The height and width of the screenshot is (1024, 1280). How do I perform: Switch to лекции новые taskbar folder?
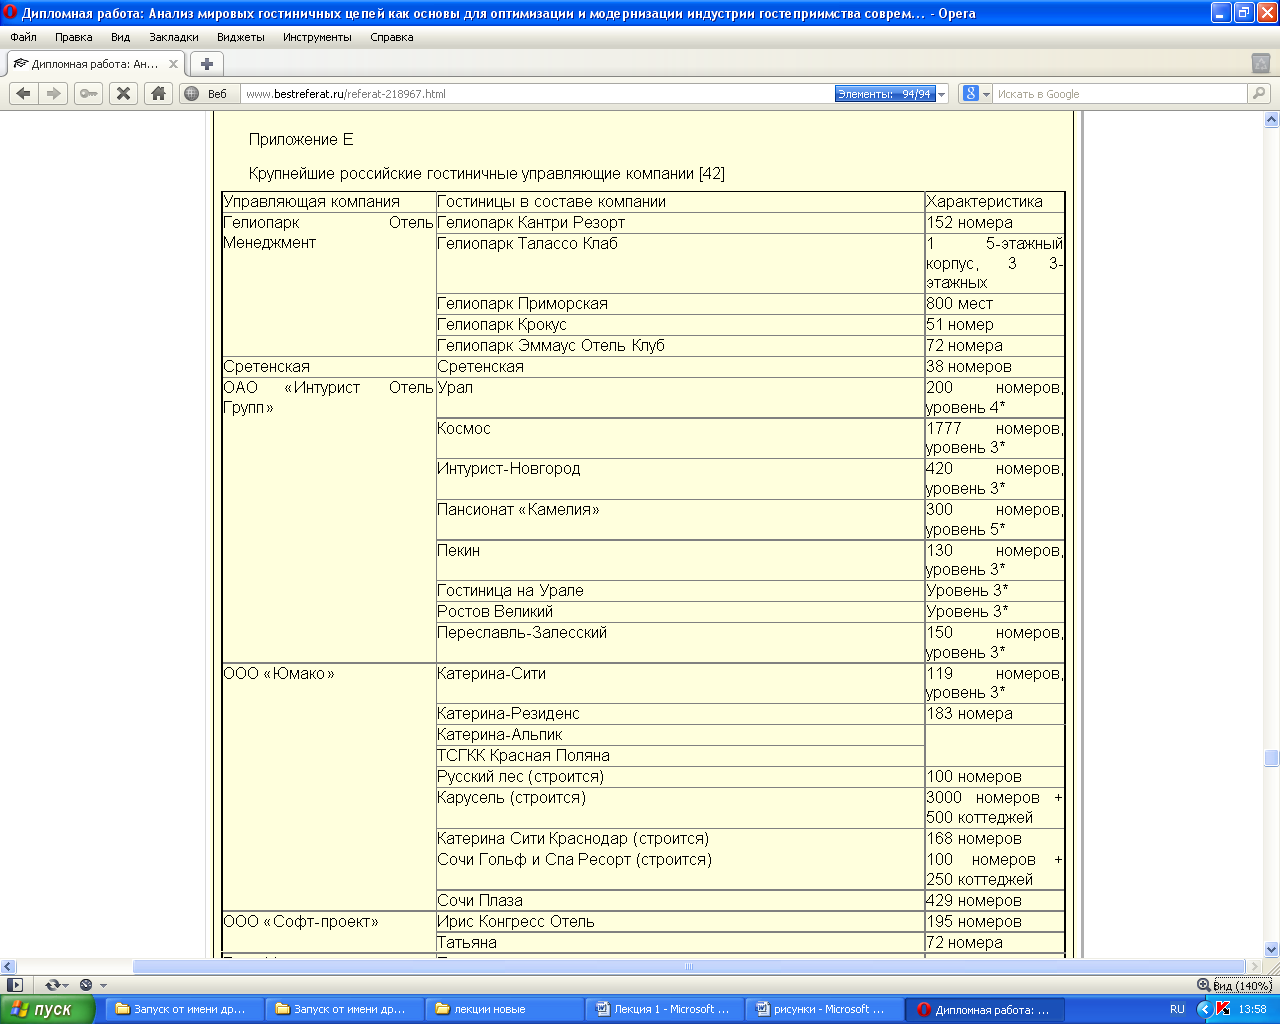point(503,1009)
